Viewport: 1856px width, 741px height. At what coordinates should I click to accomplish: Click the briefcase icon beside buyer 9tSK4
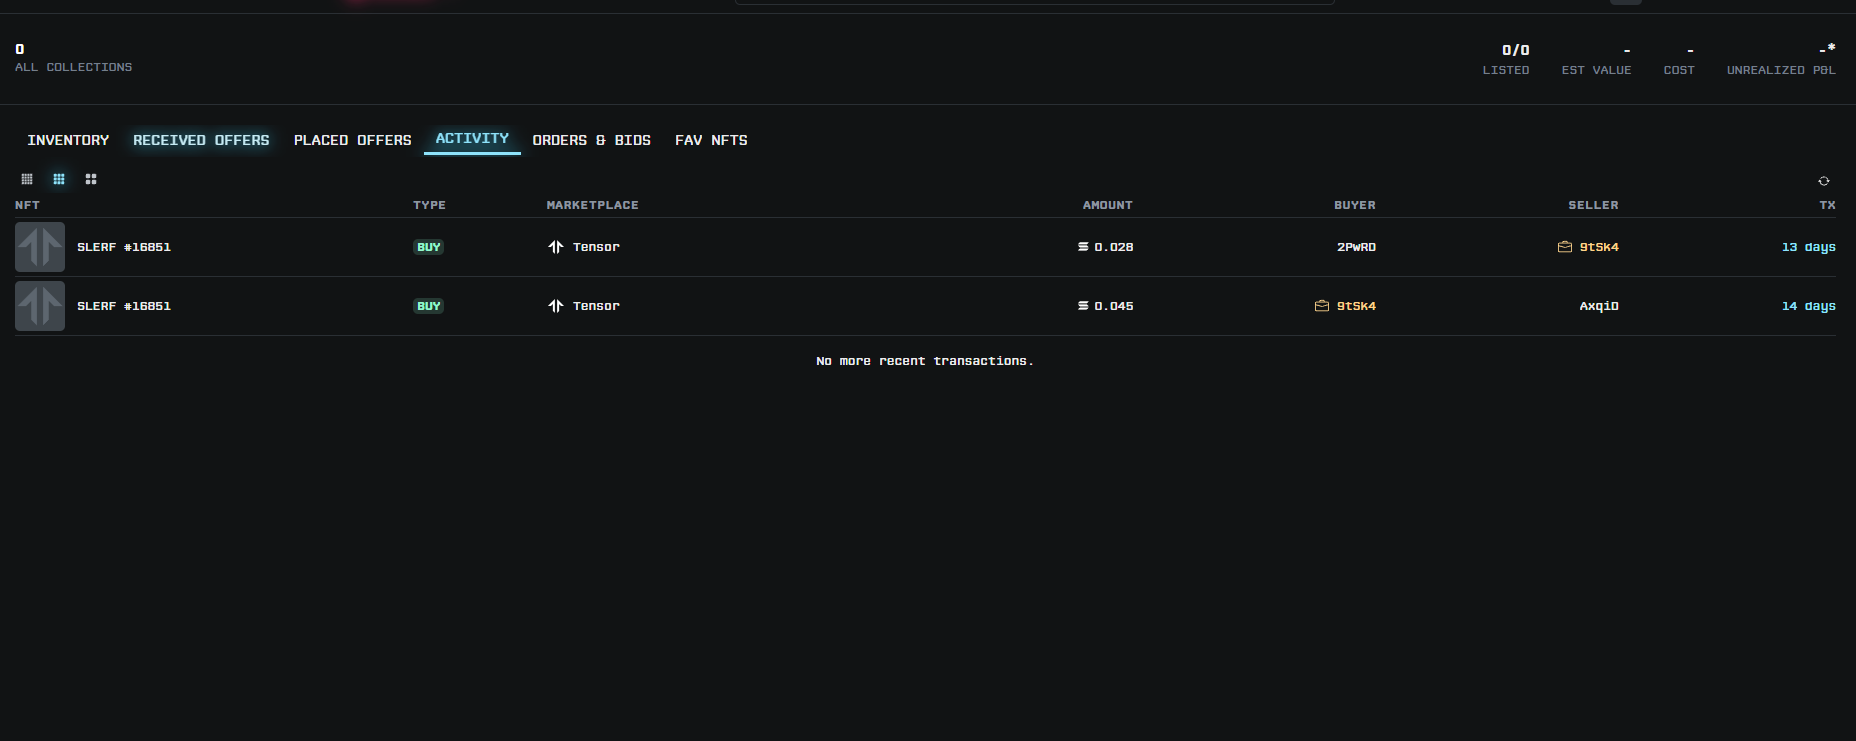1321,306
